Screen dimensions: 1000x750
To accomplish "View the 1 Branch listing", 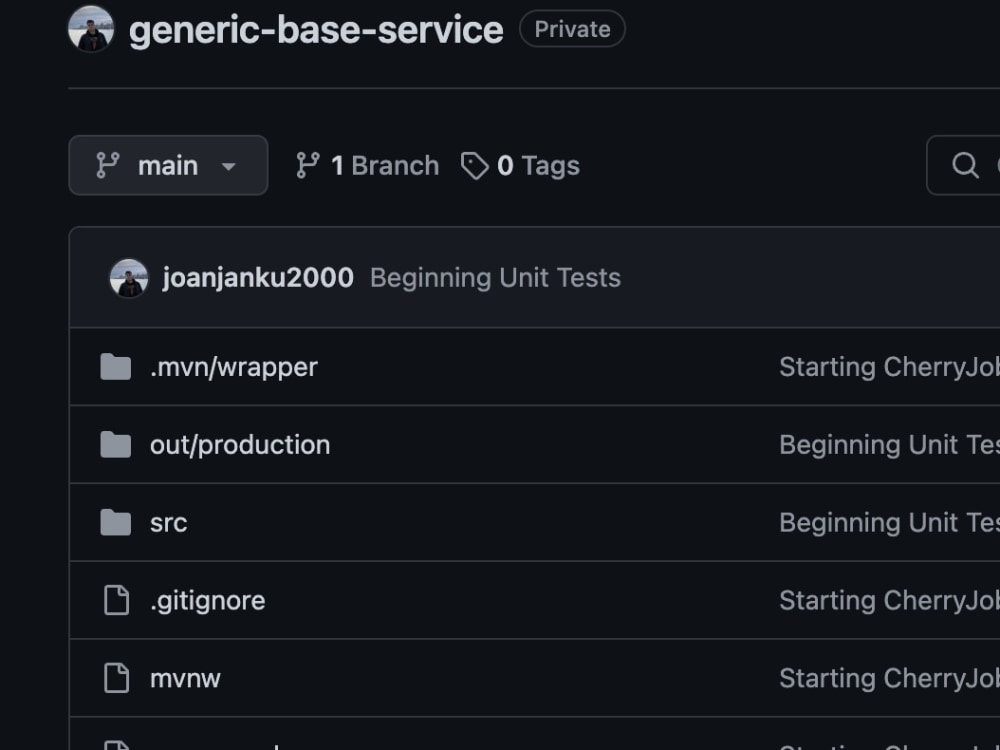I will 384,165.
